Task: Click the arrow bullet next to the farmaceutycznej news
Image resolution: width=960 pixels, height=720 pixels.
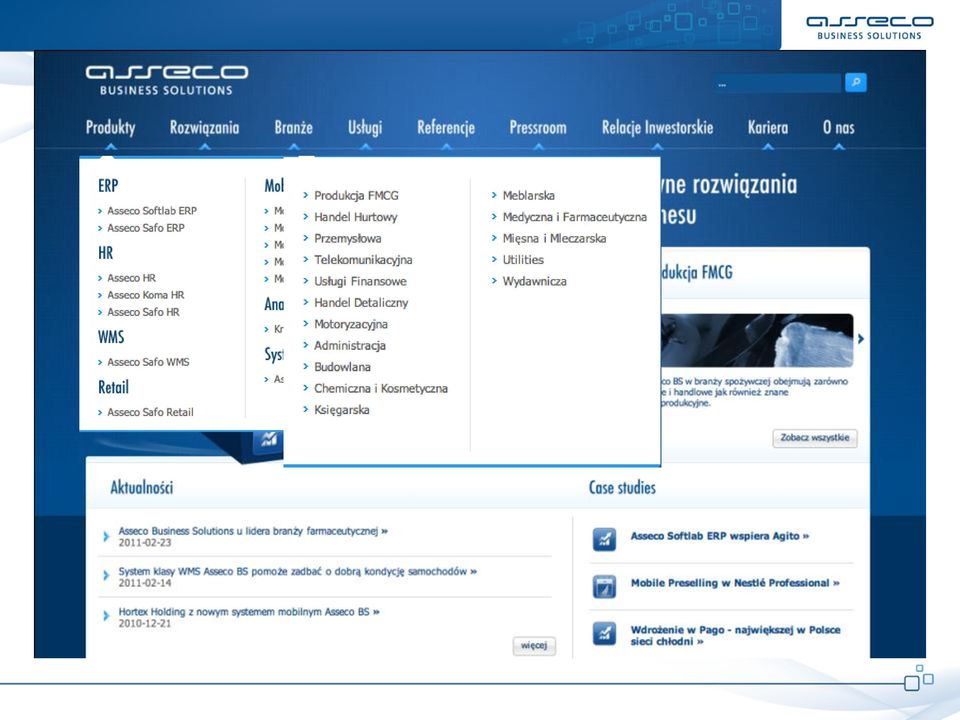Action: point(106,536)
